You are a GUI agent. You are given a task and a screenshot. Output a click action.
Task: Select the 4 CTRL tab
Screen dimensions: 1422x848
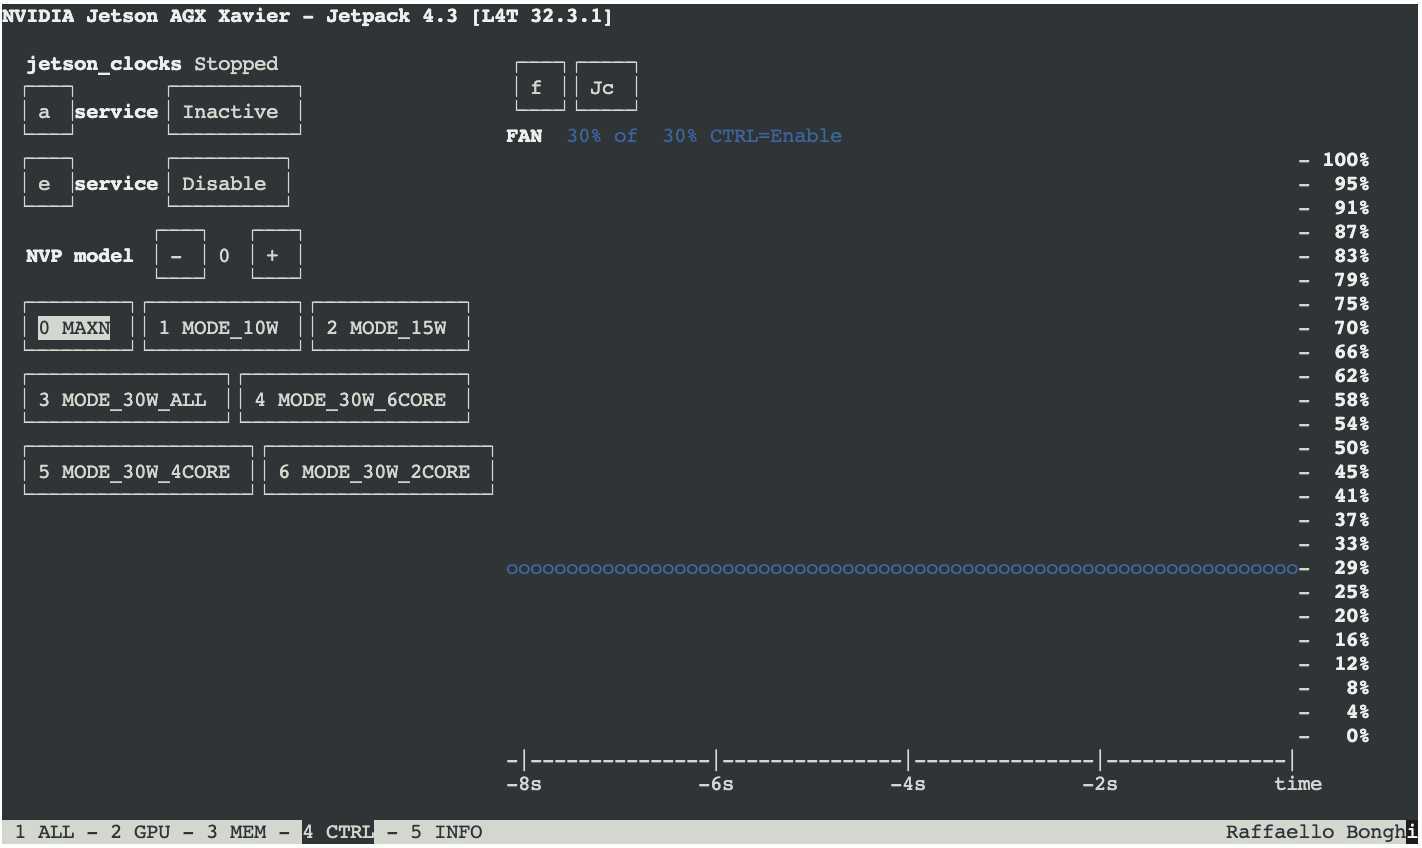(x=338, y=832)
